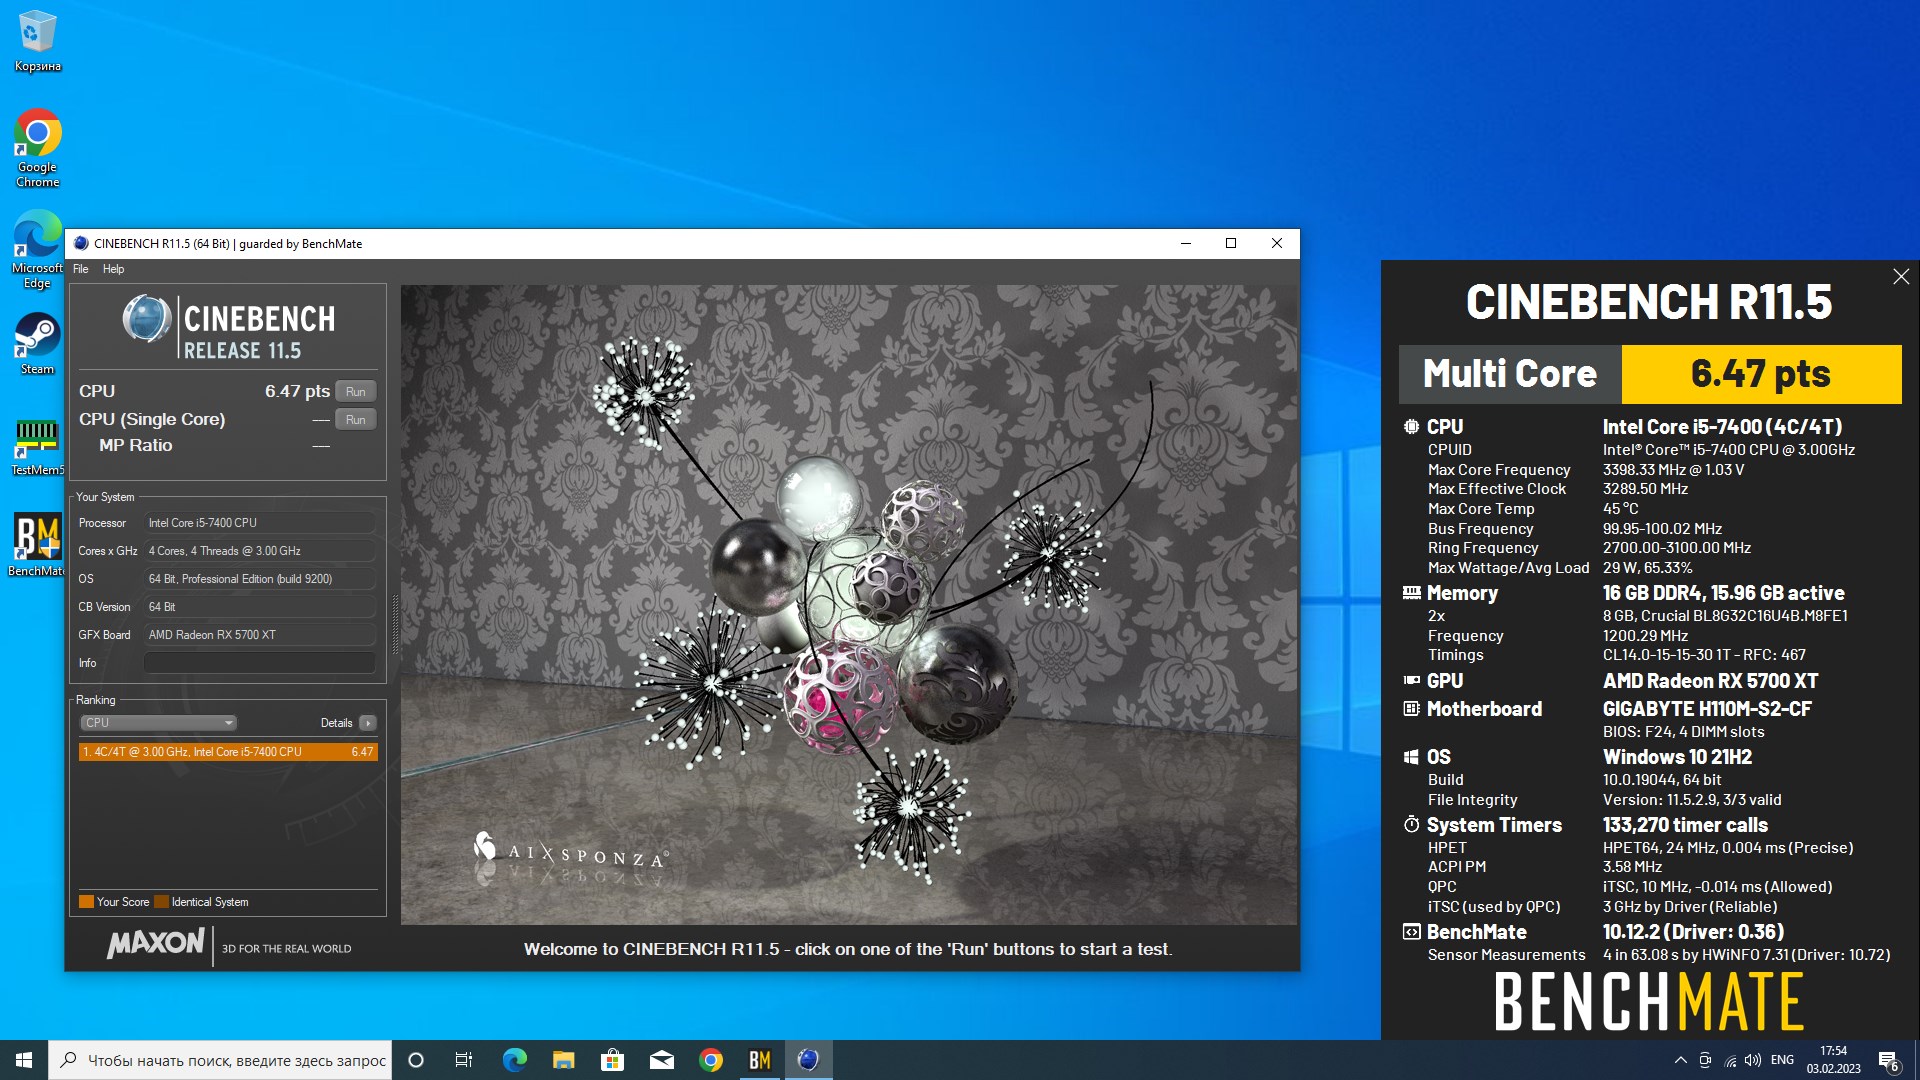The image size is (1920, 1080).
Task: Open the Windows Start menu
Action: [x=24, y=1060]
